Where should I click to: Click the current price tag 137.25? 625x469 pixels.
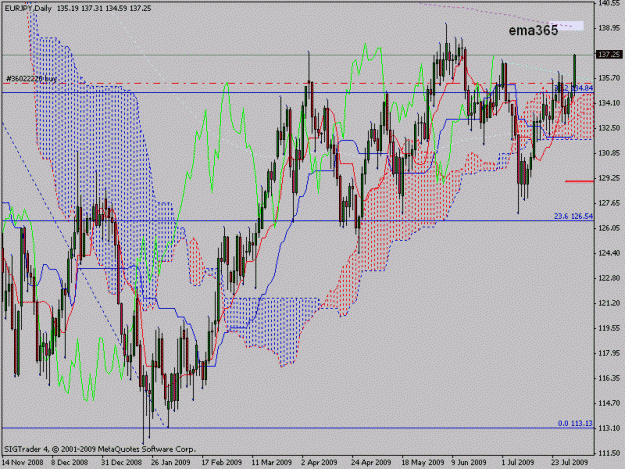pyautogui.click(x=608, y=54)
